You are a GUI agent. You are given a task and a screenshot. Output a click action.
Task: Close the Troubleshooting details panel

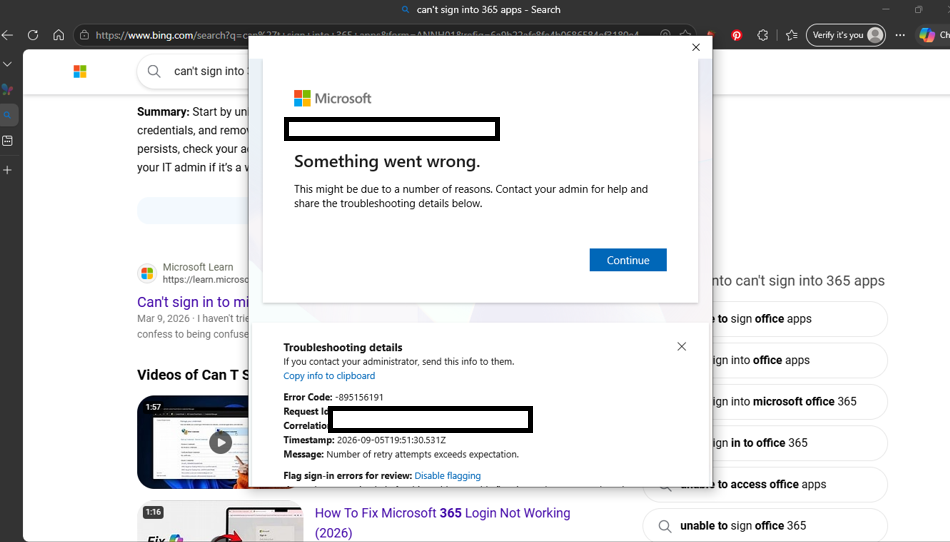(682, 346)
